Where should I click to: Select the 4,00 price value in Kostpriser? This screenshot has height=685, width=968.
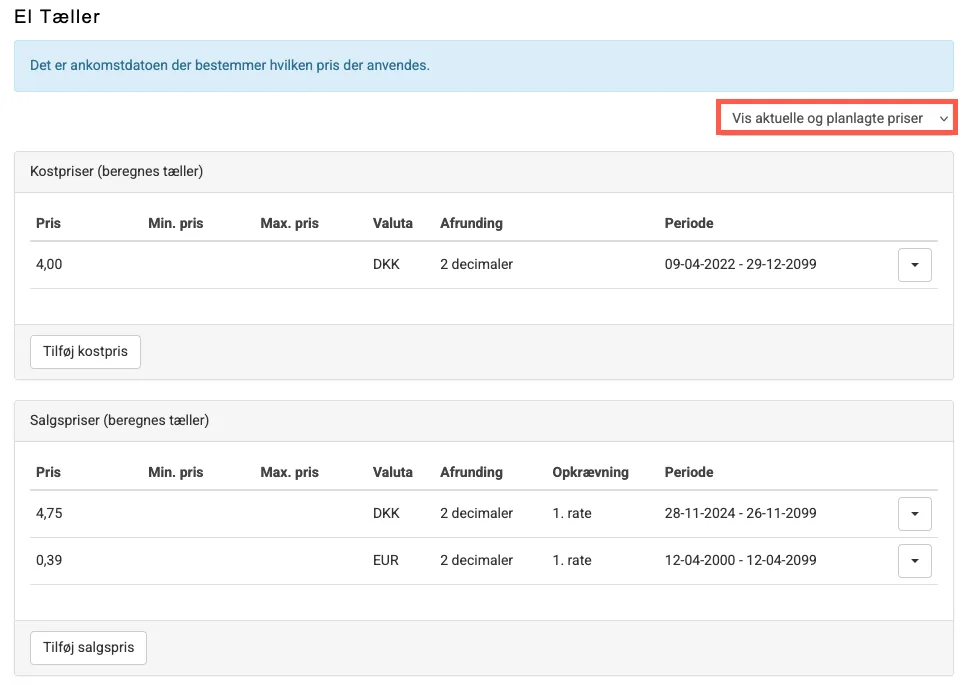(x=50, y=265)
